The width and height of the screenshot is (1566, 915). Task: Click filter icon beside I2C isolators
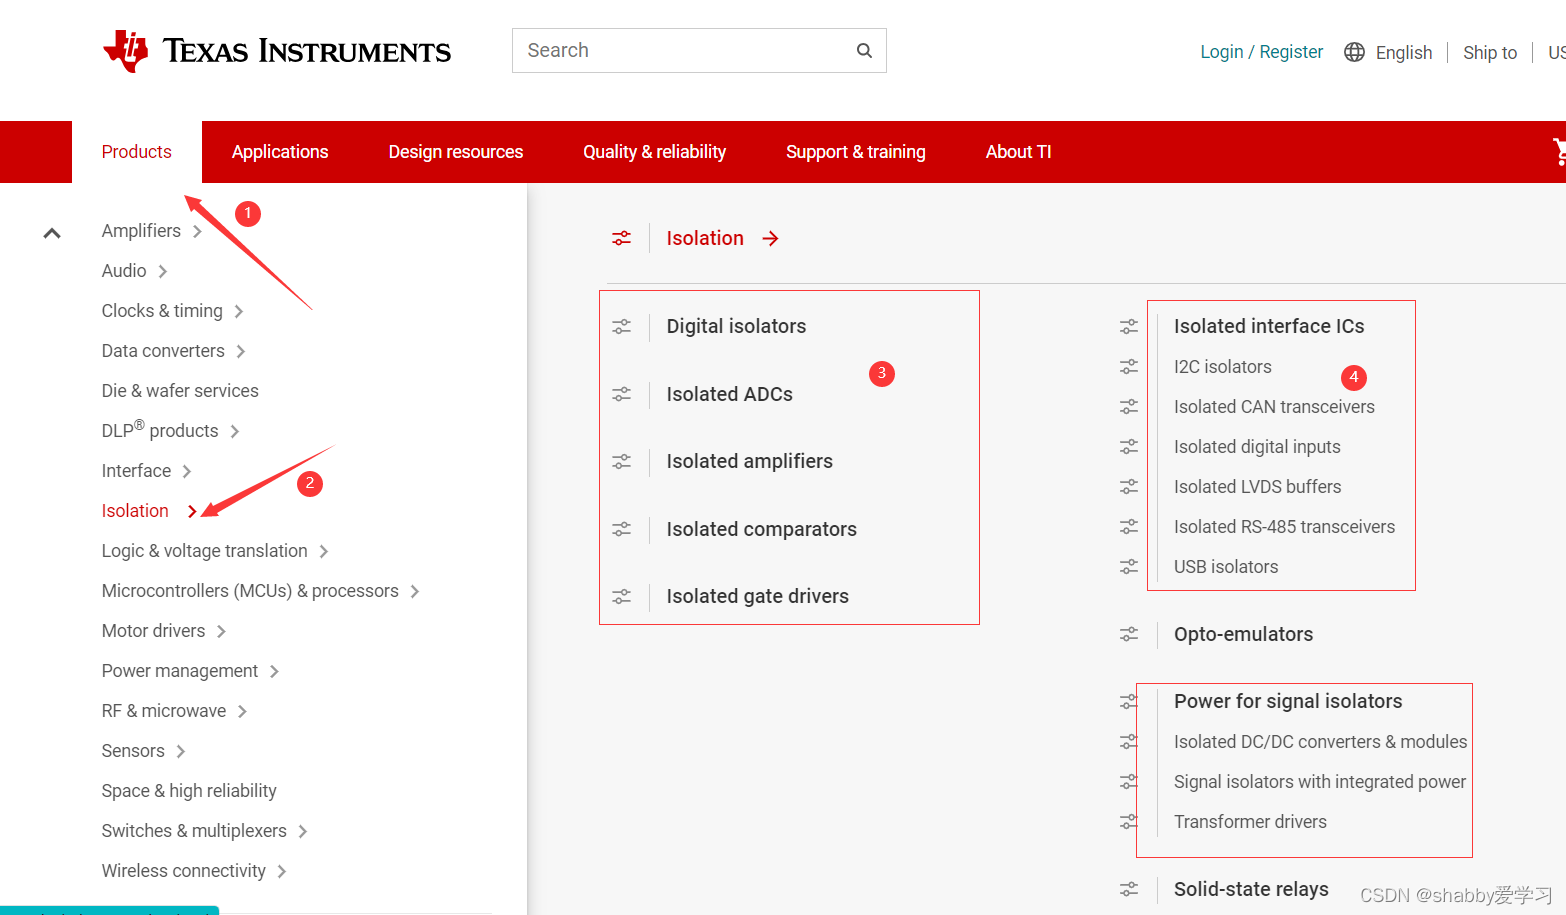1129,367
